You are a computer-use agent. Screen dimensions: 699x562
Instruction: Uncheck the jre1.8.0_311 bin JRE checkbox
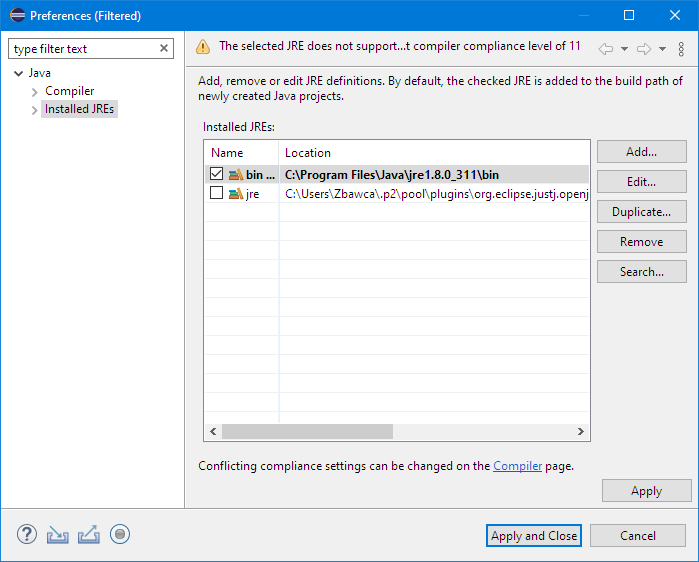tap(217, 174)
